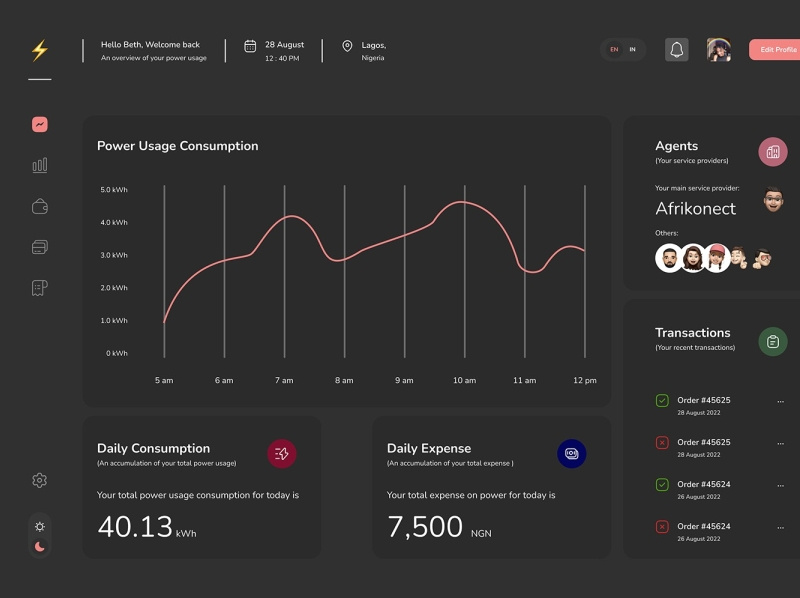Open the receipt bills sidebar icon
Screen dimensions: 800x598
(x=40, y=288)
